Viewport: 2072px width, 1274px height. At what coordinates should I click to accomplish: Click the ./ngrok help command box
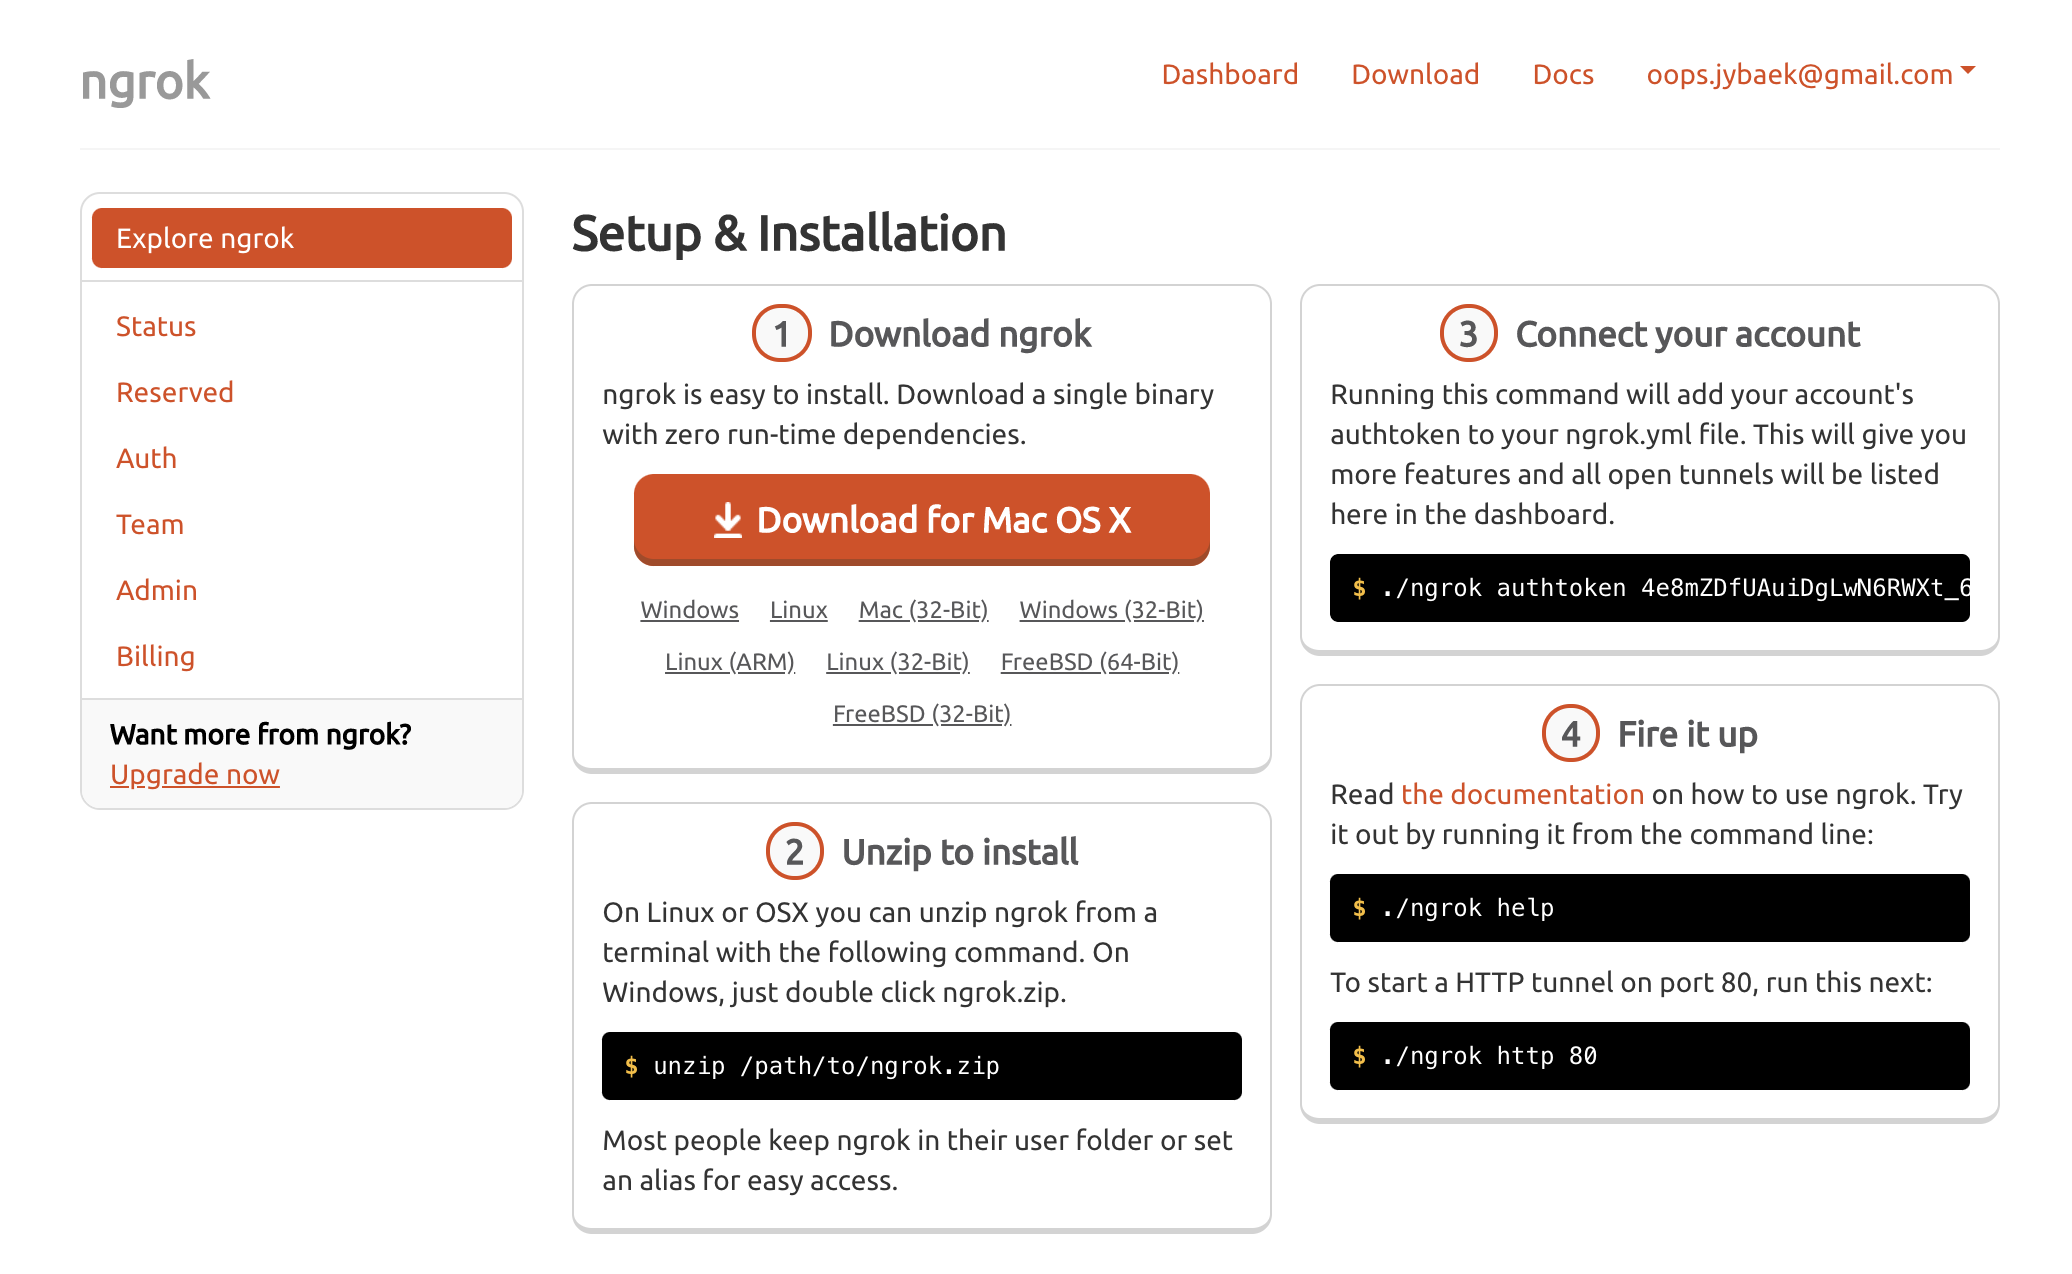click(x=1650, y=908)
